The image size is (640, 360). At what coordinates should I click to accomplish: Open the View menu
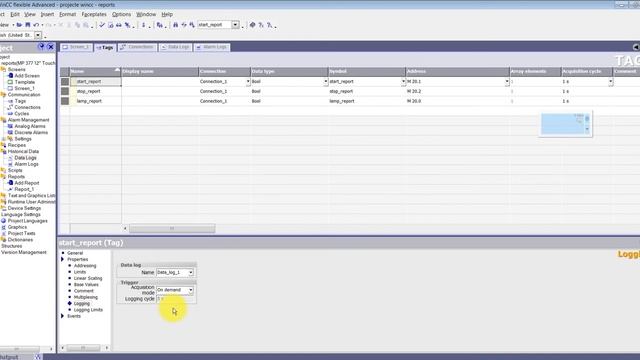point(30,14)
